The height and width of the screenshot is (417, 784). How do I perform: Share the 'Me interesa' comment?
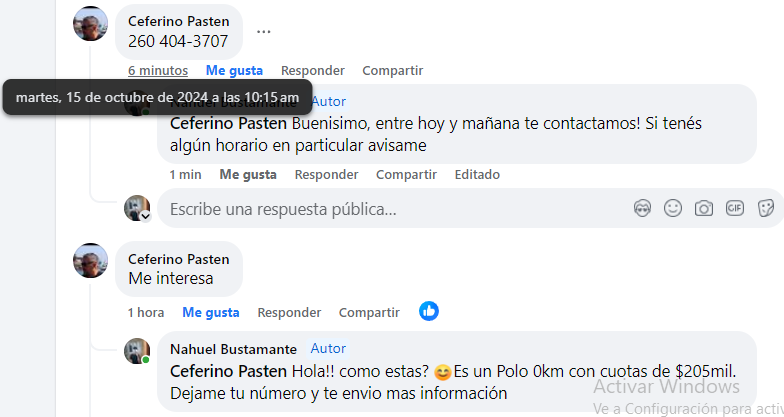click(369, 312)
